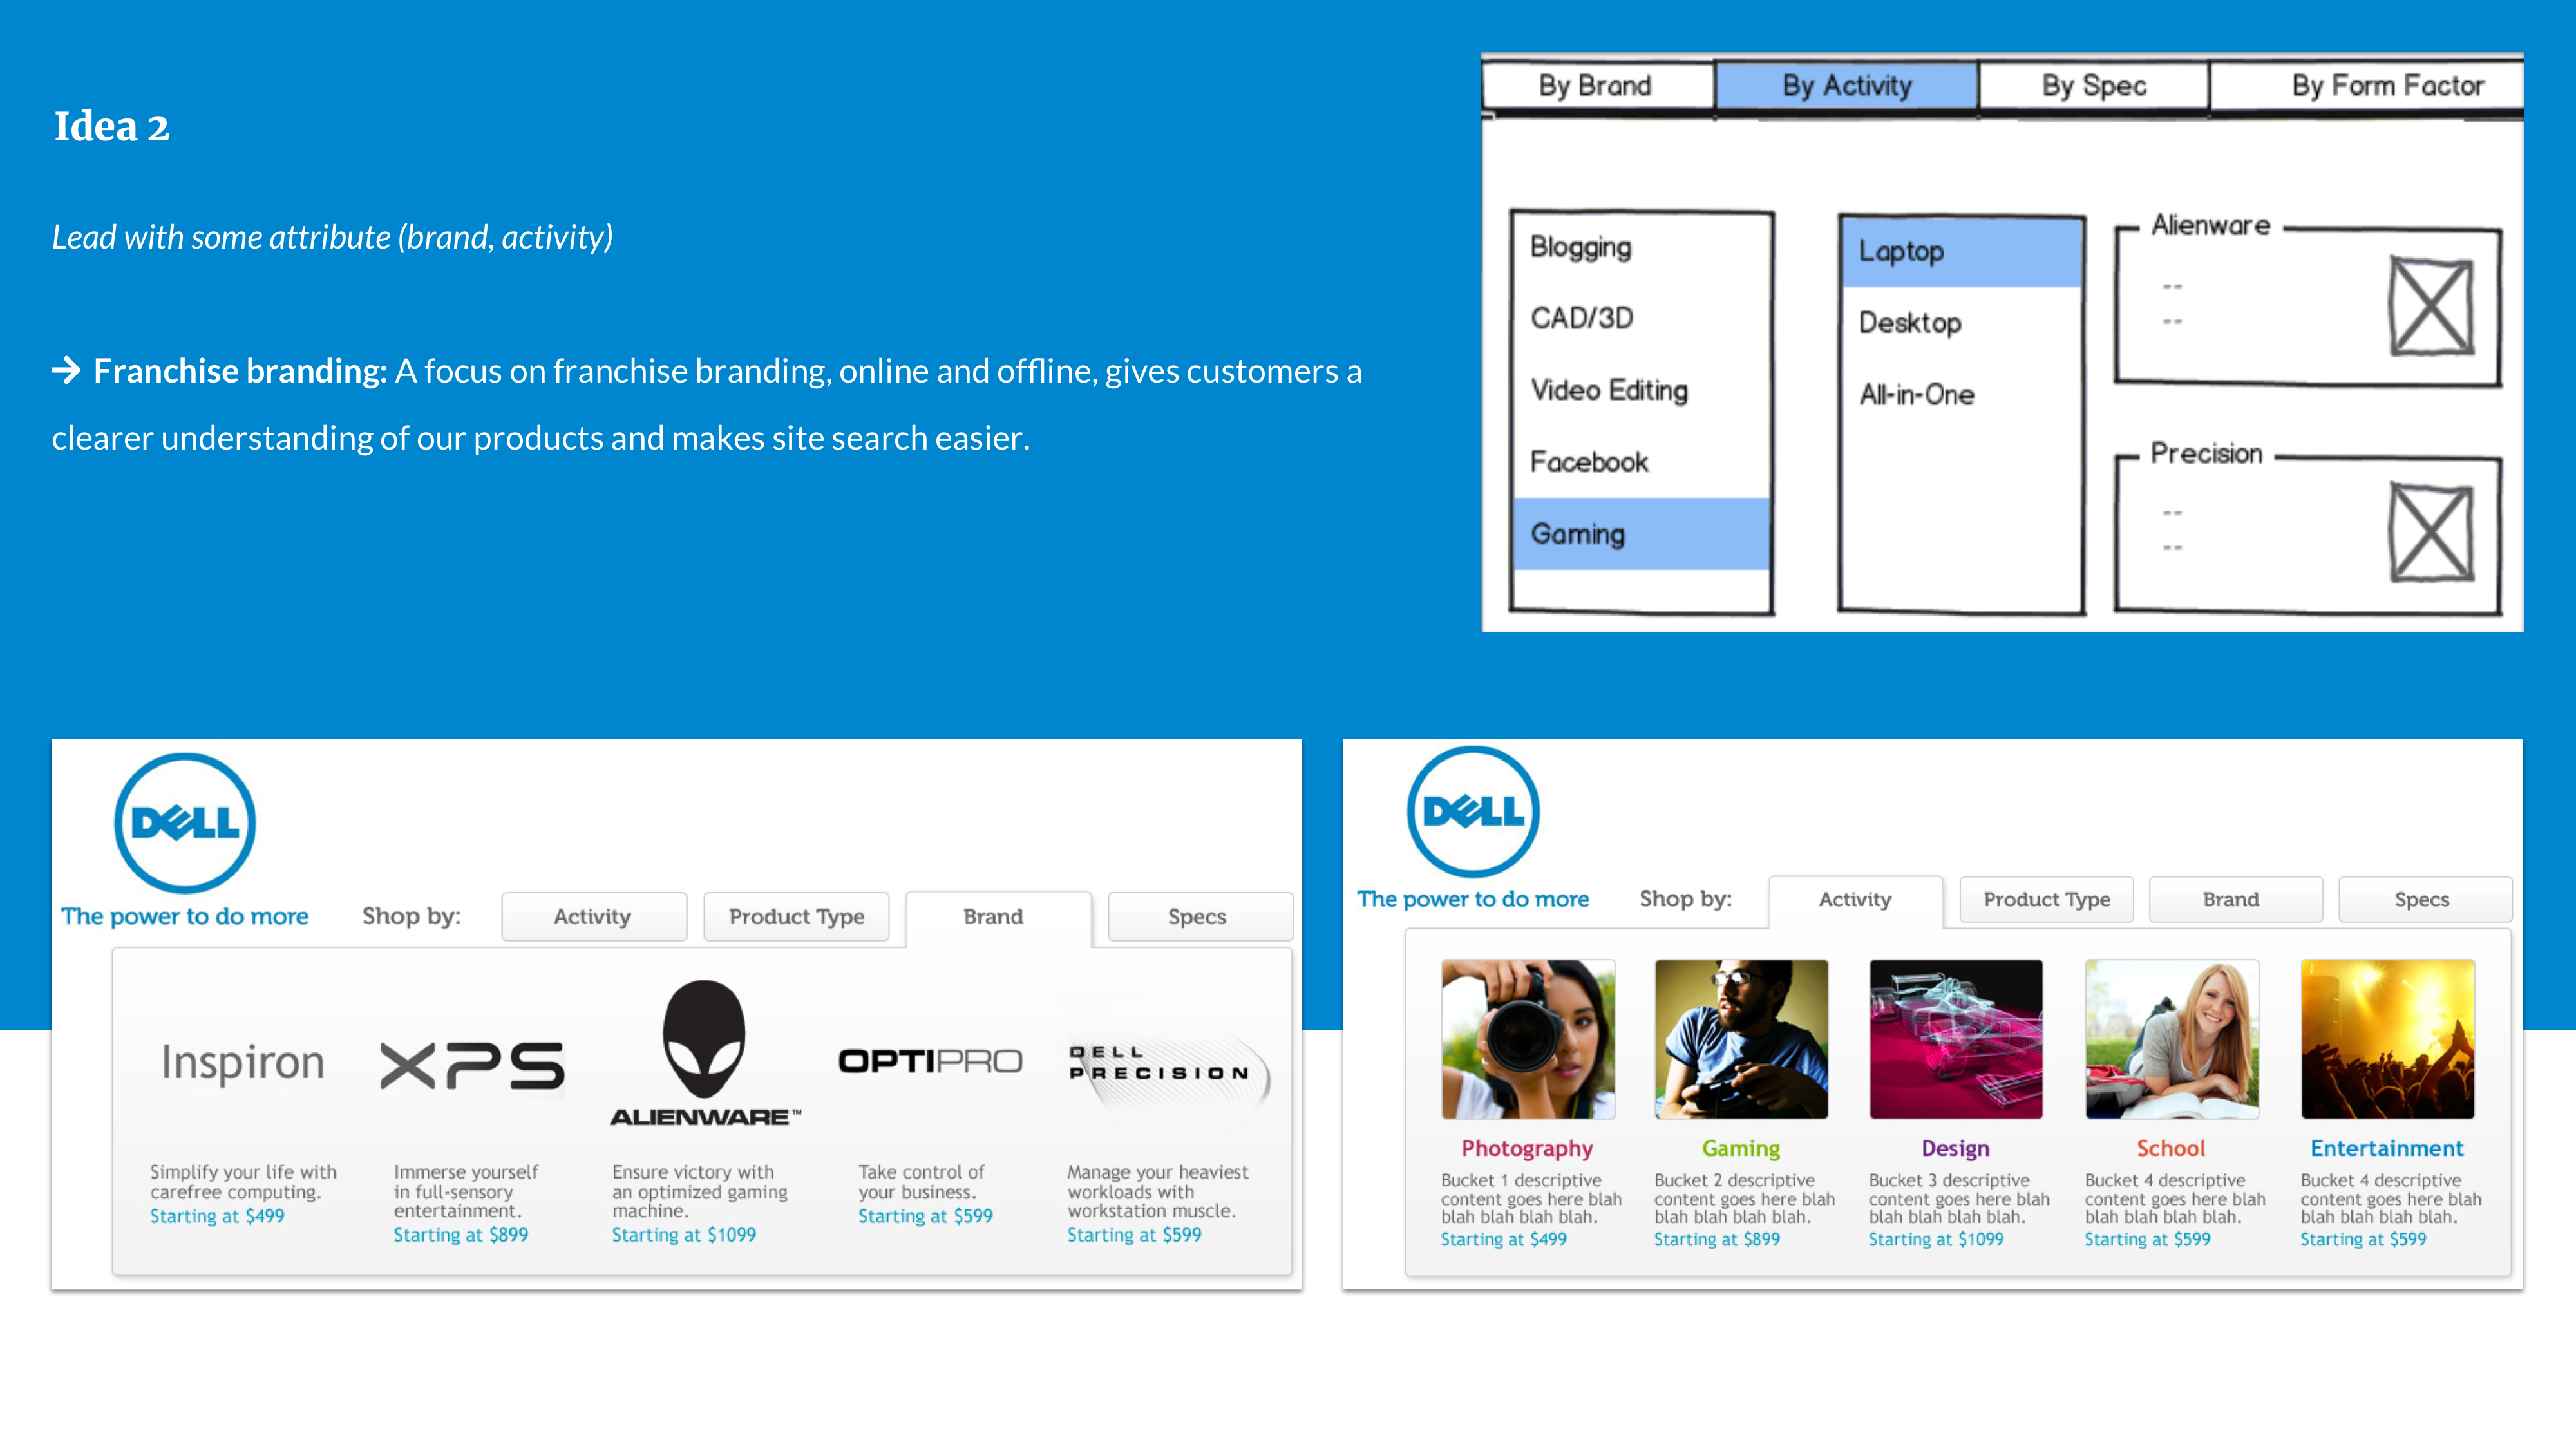2576x1449 pixels.
Task: Select Gaming in the activity list
Action: click(x=1578, y=534)
